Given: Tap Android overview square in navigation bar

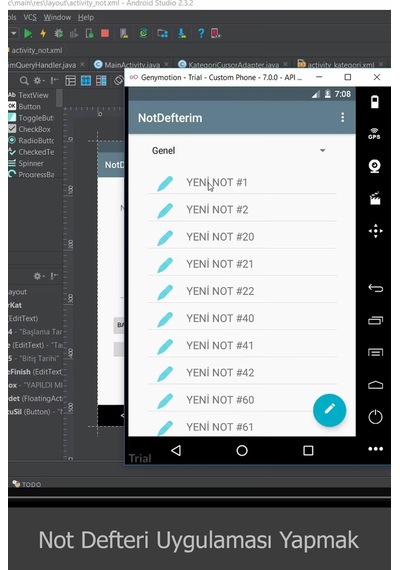Looking at the screenshot, I should click(308, 451).
